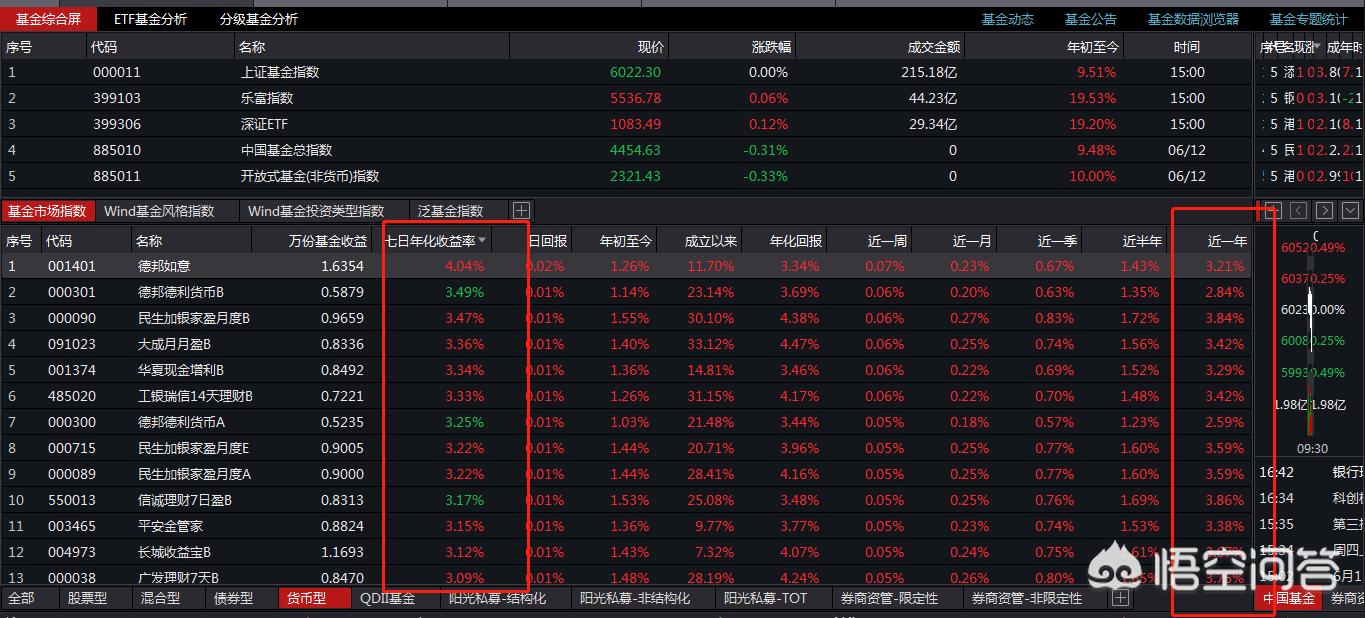Select the fund 大成月月盈B
Image resolution: width=1365 pixels, height=618 pixels.
click(174, 344)
